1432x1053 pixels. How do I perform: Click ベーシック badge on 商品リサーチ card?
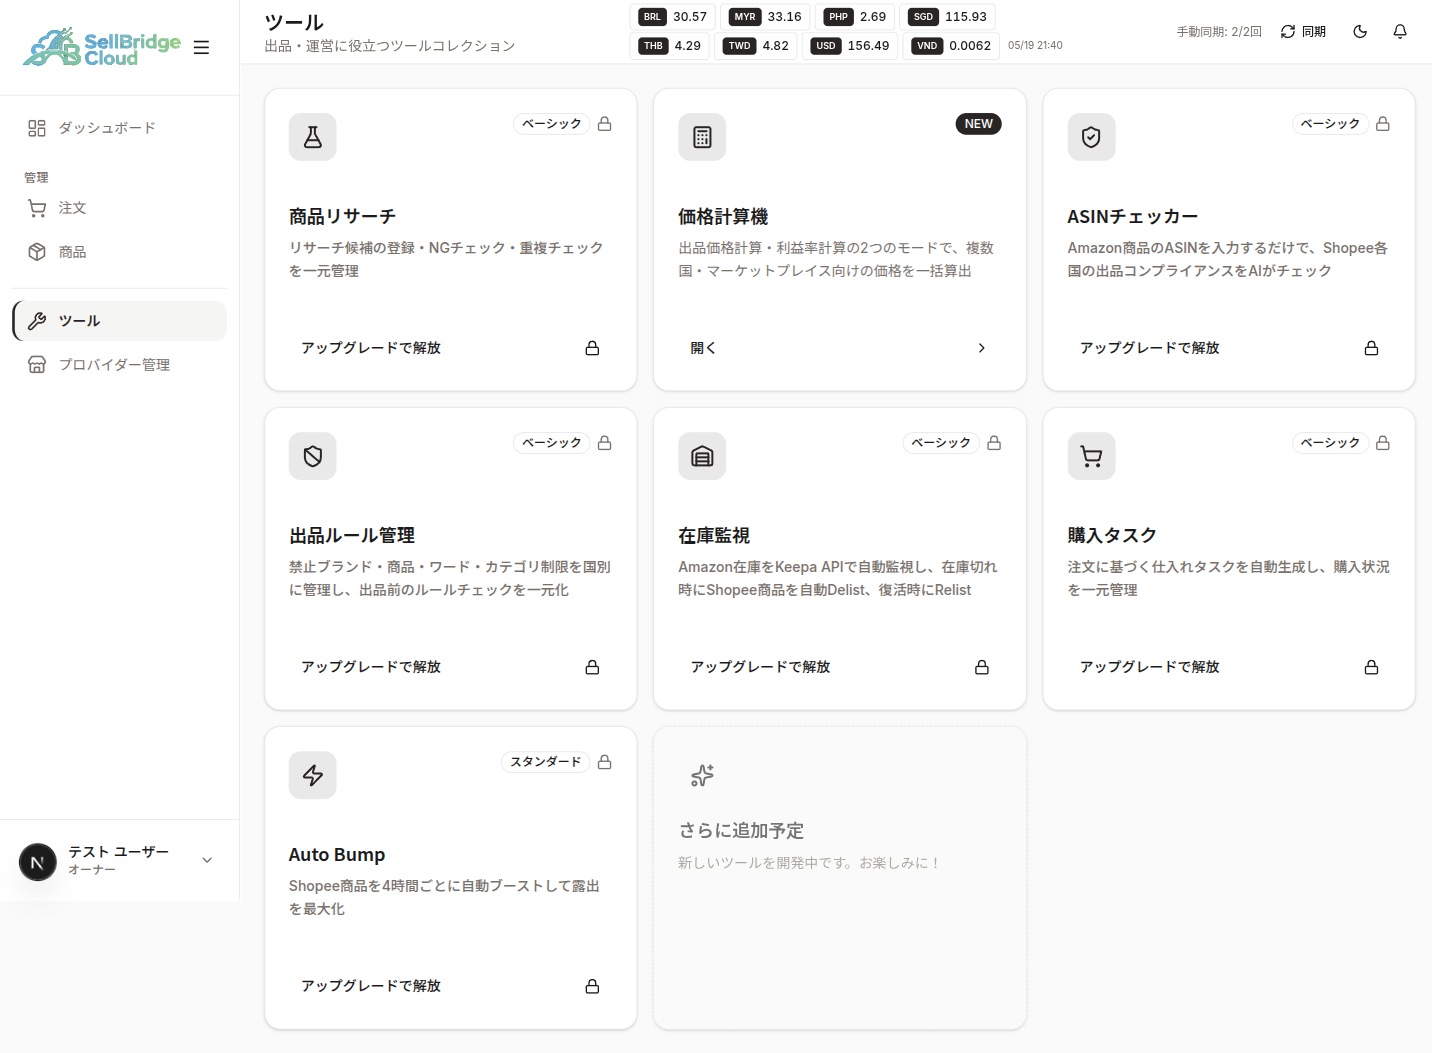(551, 124)
